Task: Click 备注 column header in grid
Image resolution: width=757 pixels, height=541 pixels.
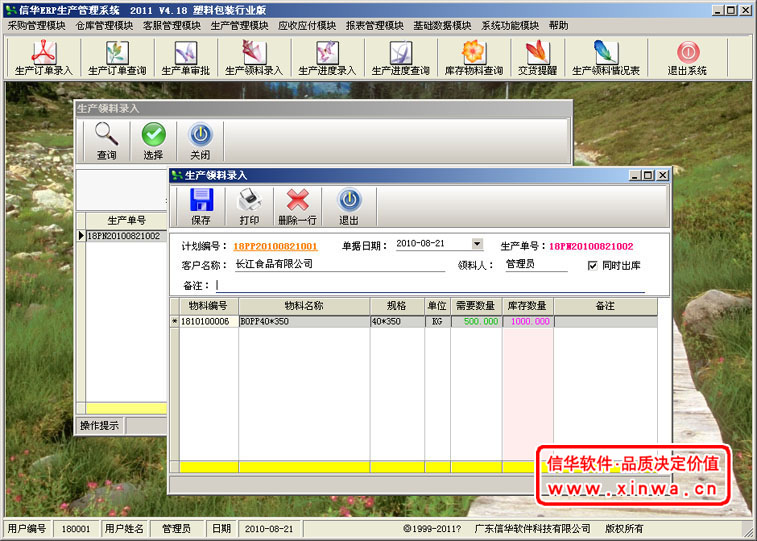Action: click(605, 306)
